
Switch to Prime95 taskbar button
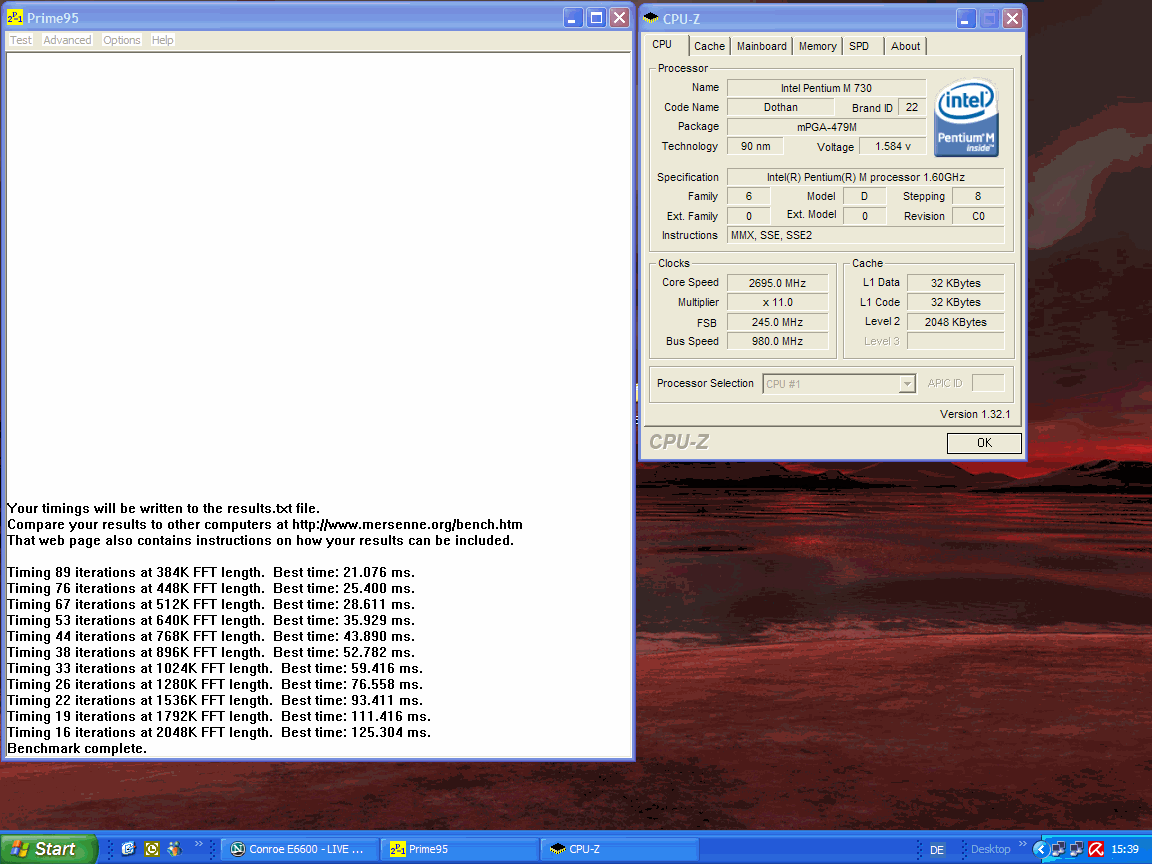pos(459,849)
